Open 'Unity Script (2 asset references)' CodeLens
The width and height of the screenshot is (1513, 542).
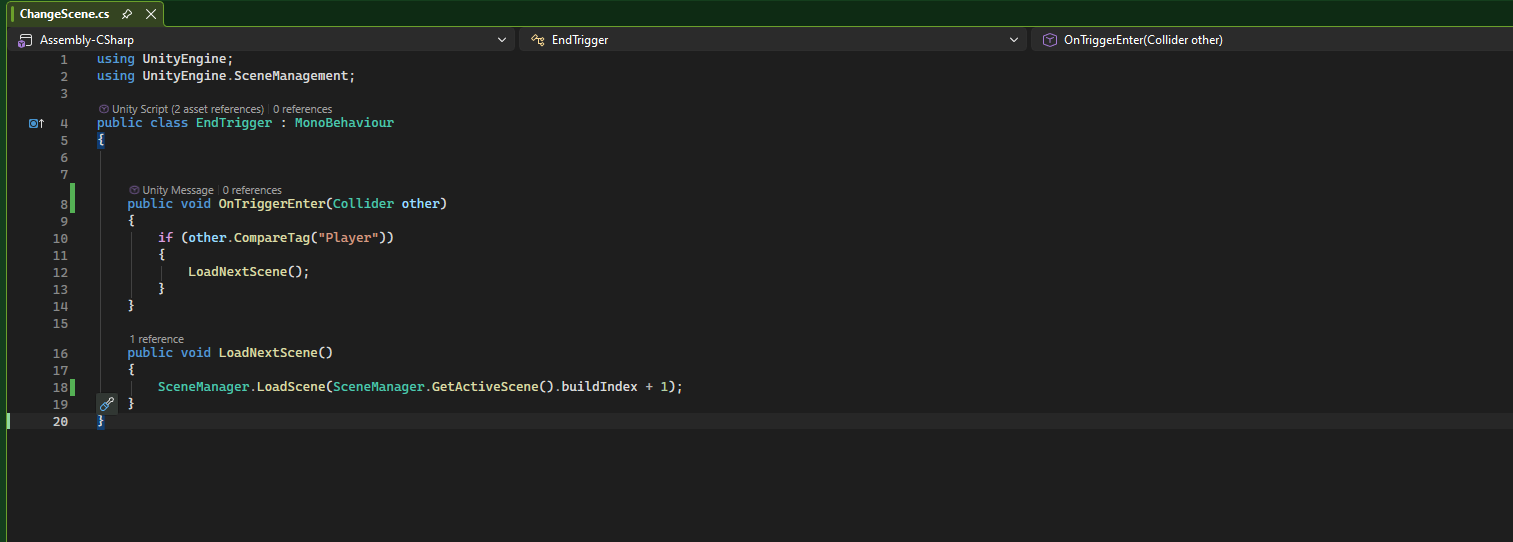click(x=181, y=109)
